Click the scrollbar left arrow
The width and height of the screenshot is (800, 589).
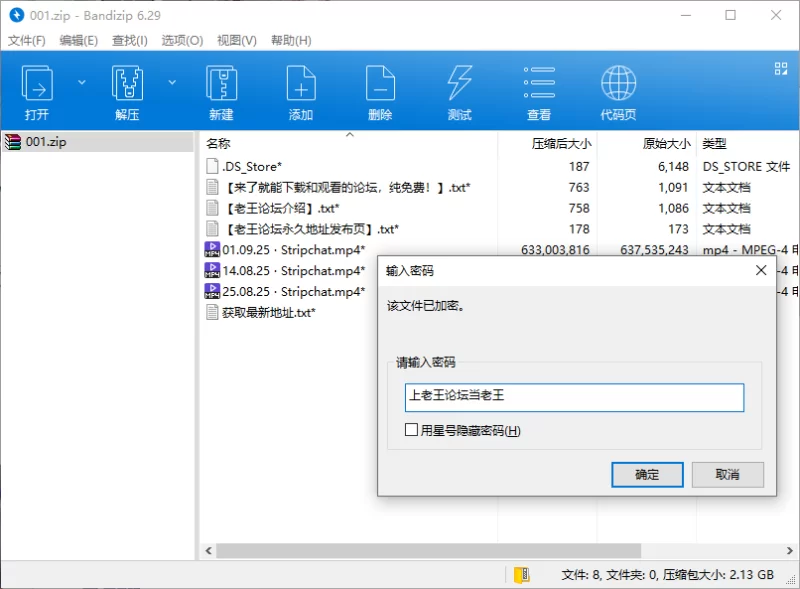coord(208,551)
